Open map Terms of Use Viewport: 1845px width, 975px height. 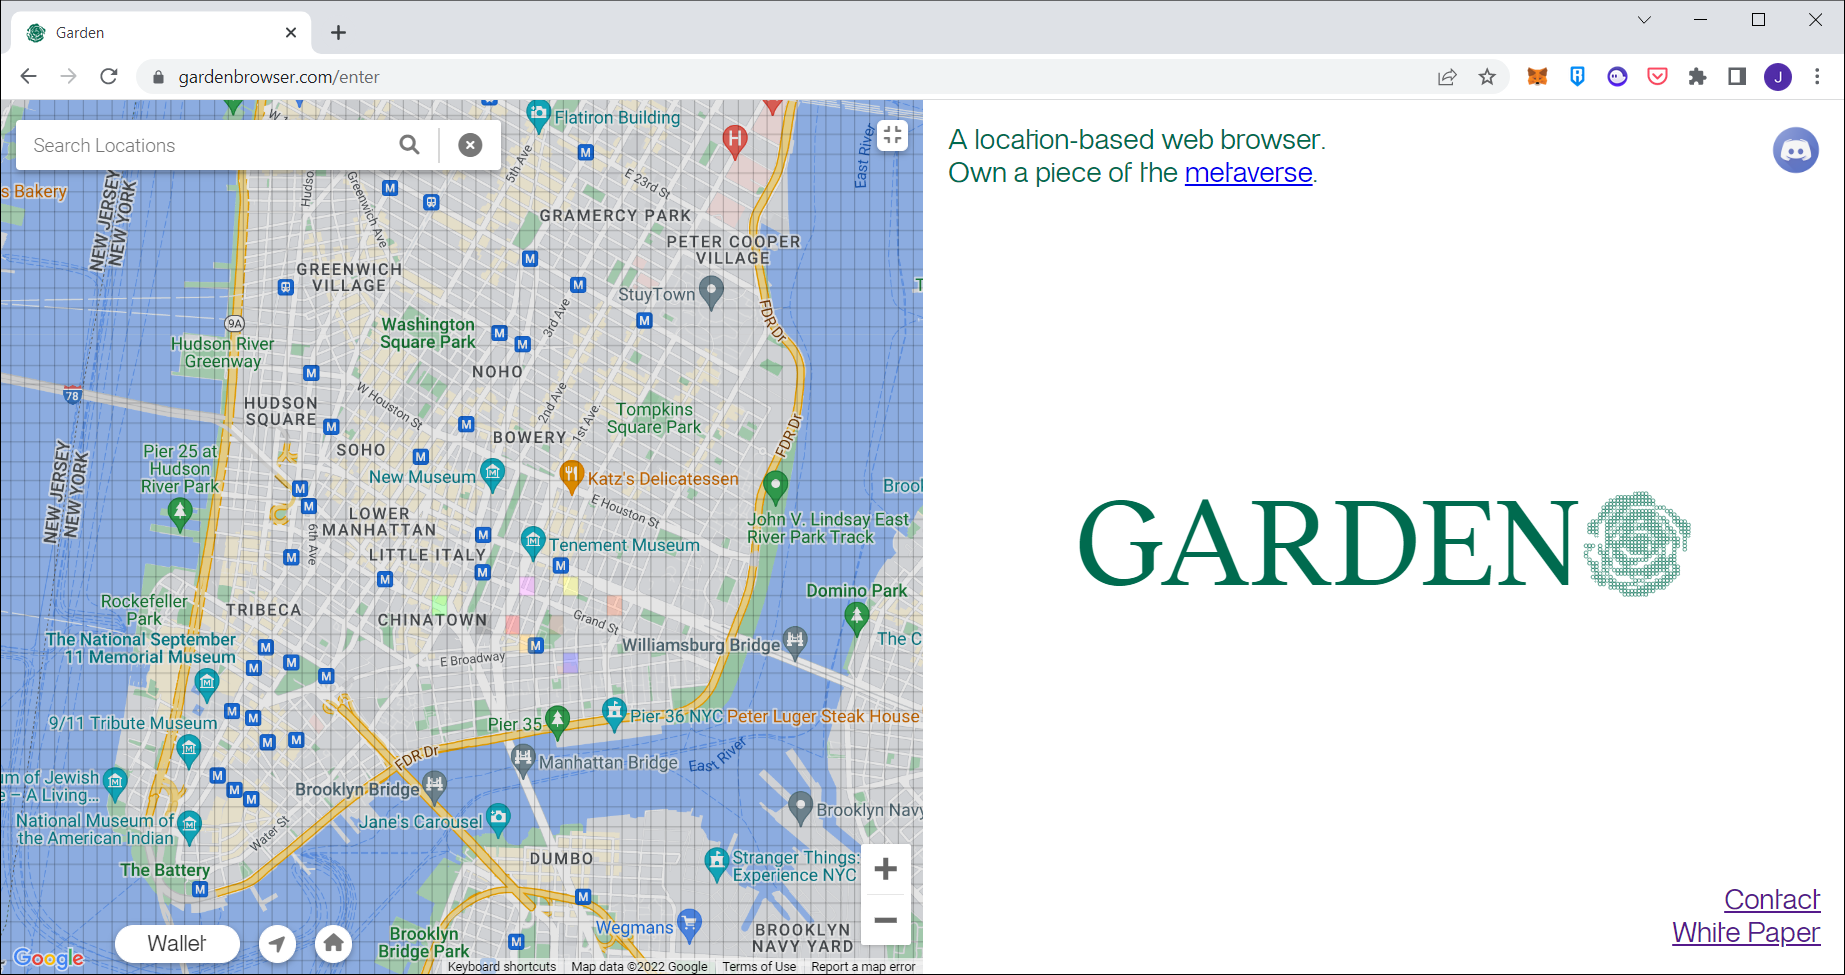click(759, 967)
